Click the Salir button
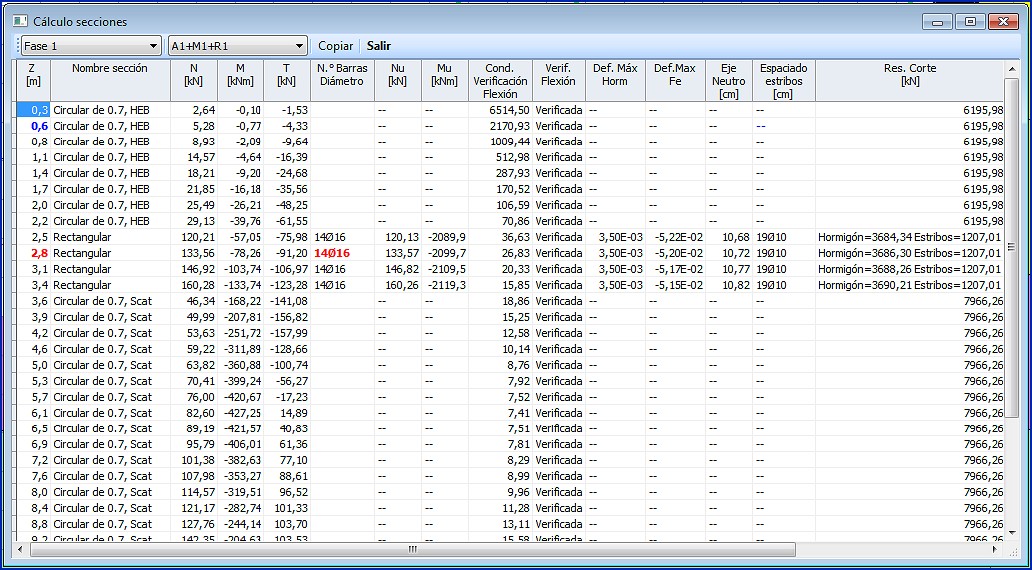Image resolution: width=1032 pixels, height=570 pixels. pos(379,46)
